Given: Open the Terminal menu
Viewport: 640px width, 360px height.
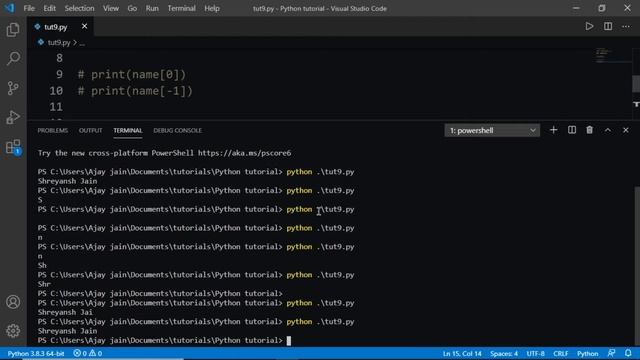Looking at the screenshot, I should [181, 8].
